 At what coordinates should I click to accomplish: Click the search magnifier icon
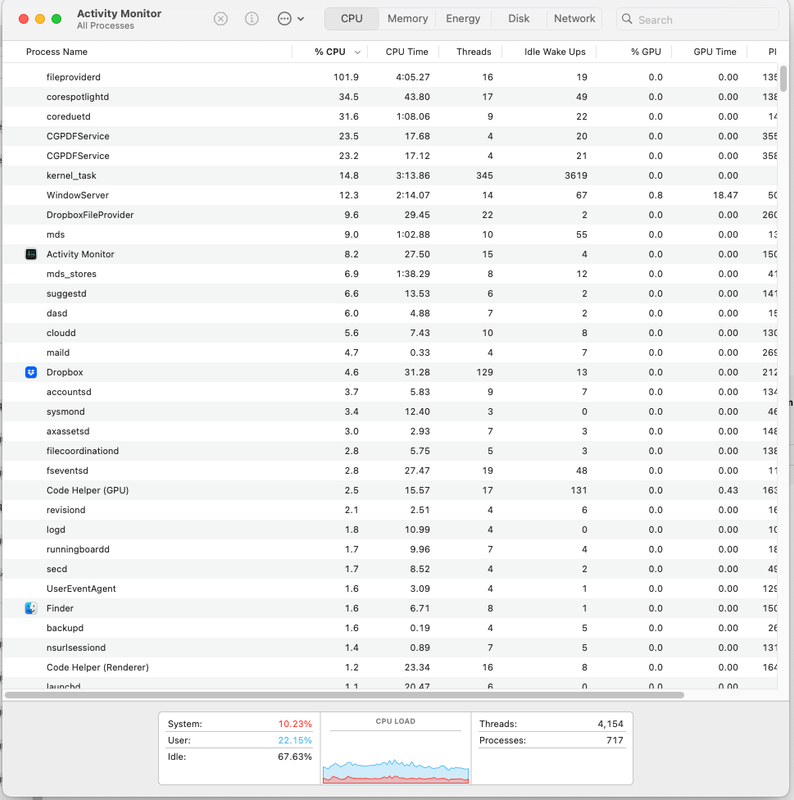pos(627,19)
